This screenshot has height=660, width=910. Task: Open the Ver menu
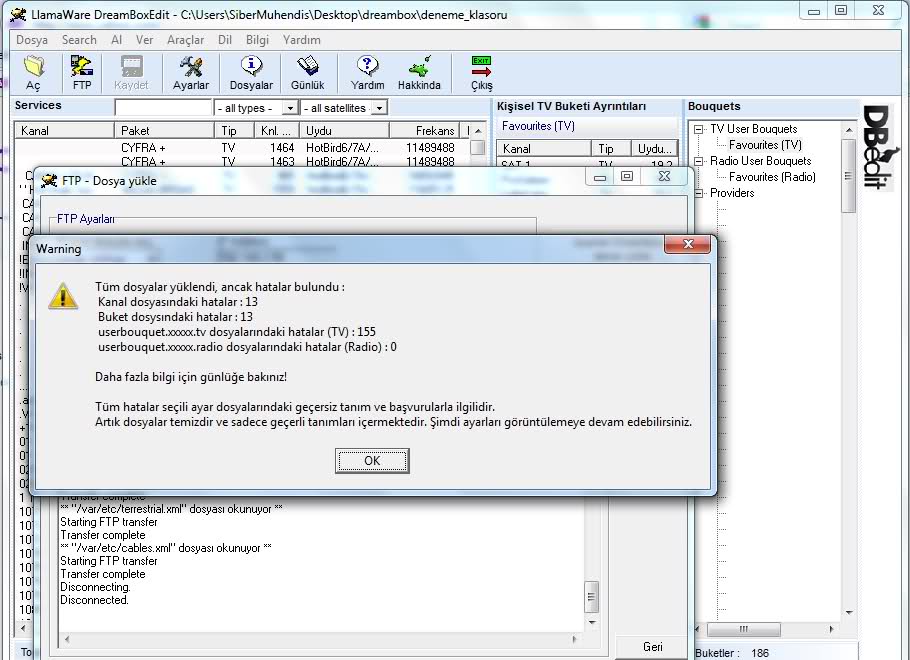145,40
